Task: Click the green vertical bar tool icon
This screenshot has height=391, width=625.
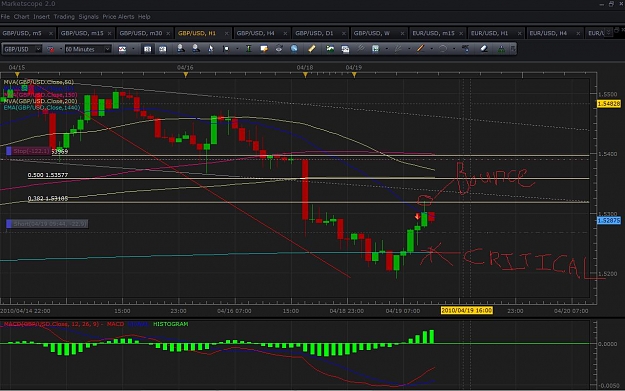Action: click(249, 49)
